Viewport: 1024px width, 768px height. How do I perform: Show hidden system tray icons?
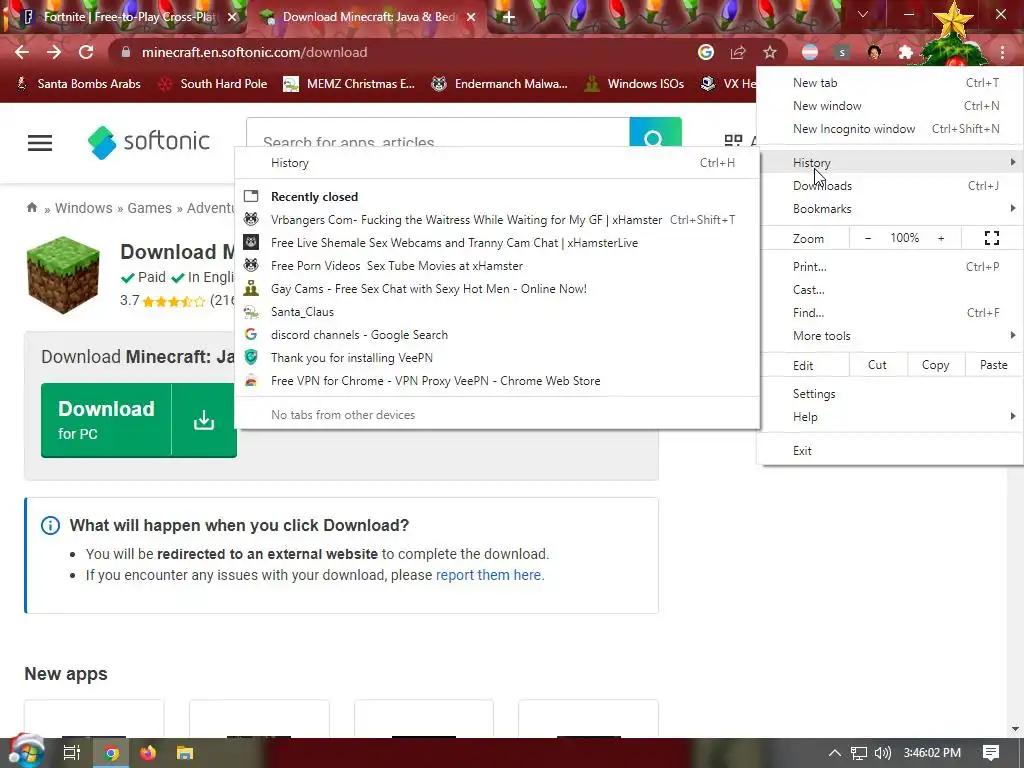coord(835,753)
